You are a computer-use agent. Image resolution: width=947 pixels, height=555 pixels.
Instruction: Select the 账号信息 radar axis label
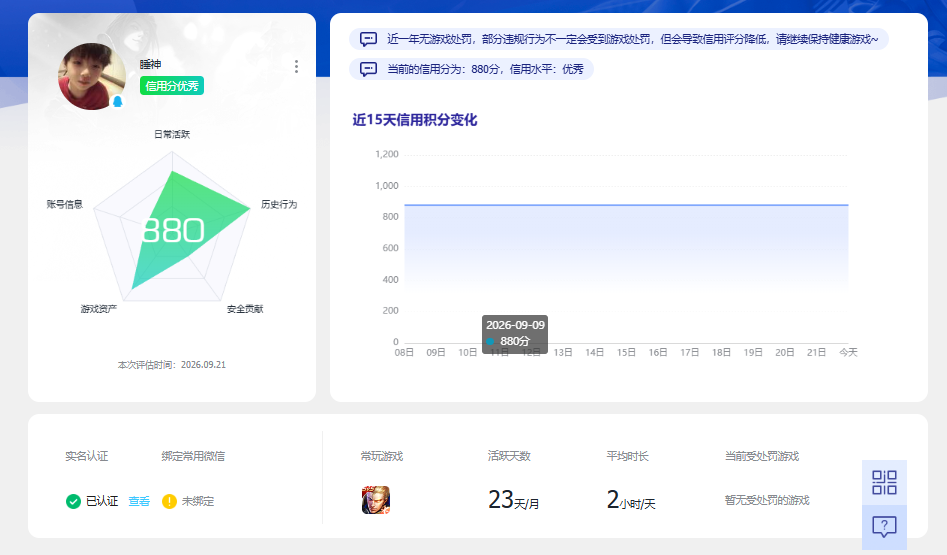tap(65, 204)
